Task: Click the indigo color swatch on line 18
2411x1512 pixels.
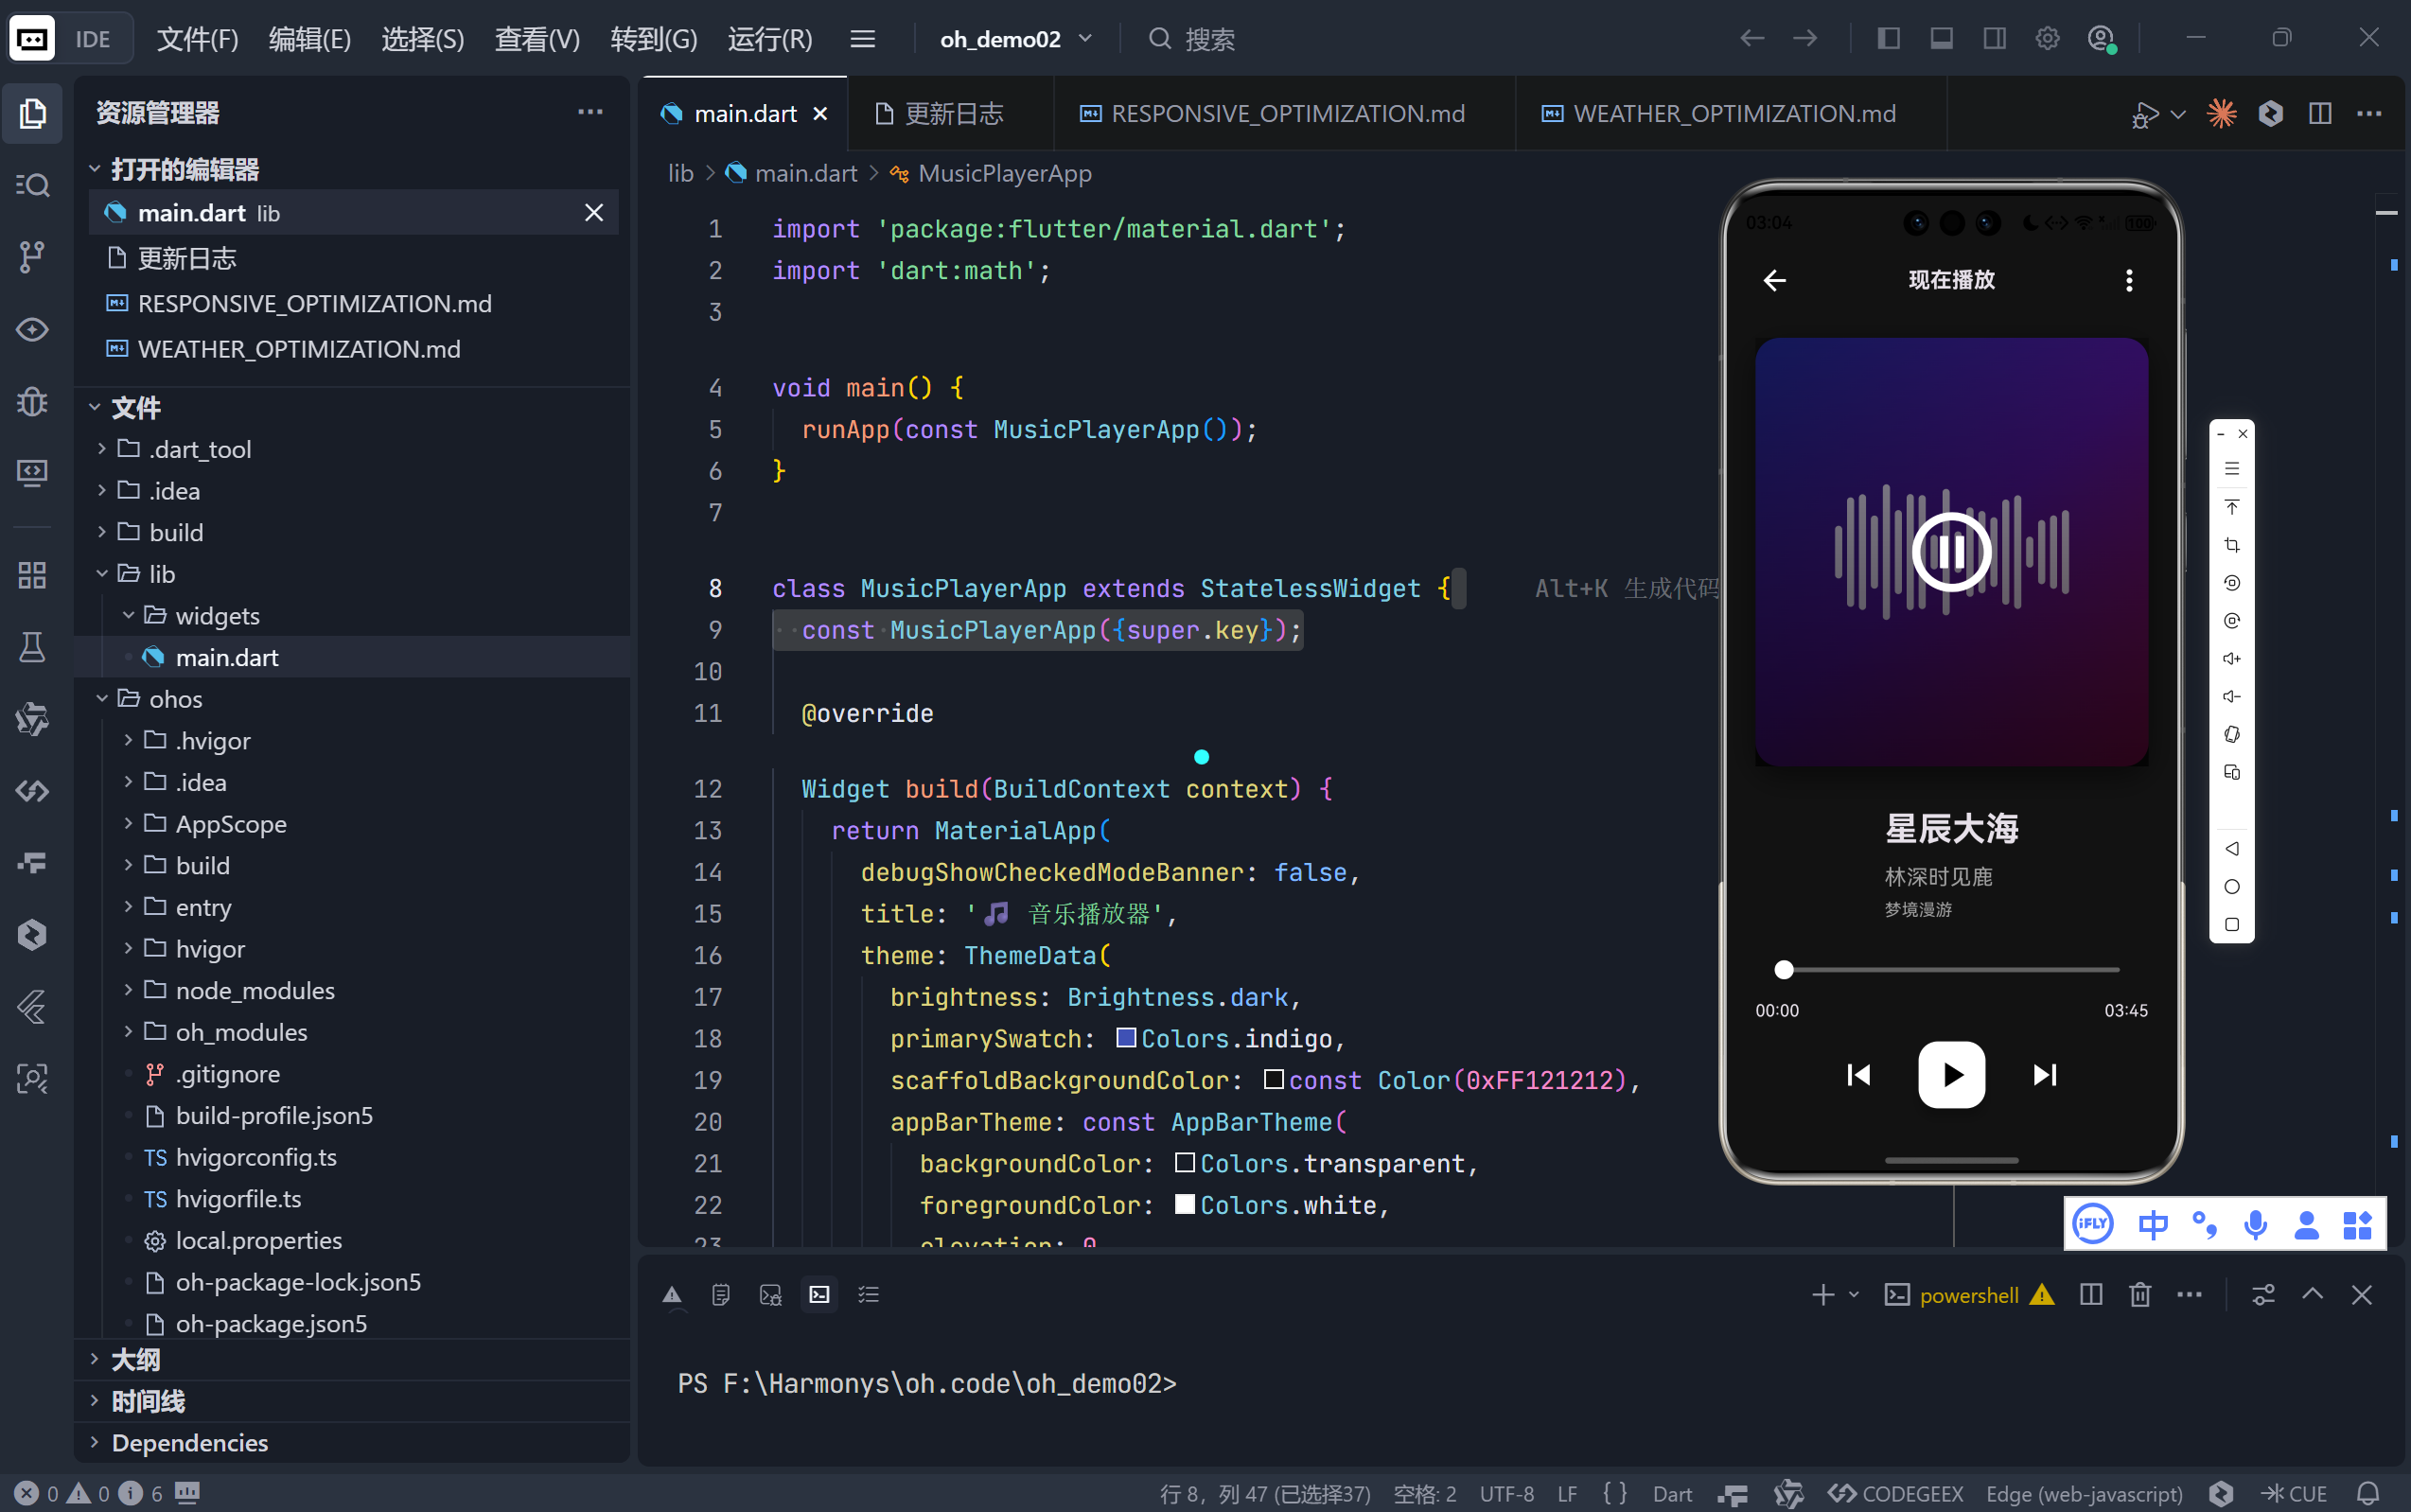Action: [x=1125, y=1038]
